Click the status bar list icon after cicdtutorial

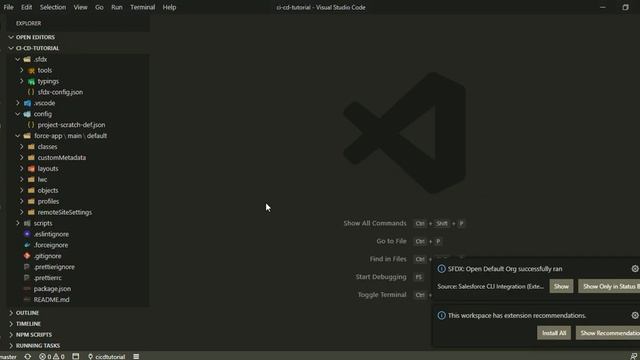pyautogui.click(x=136, y=356)
